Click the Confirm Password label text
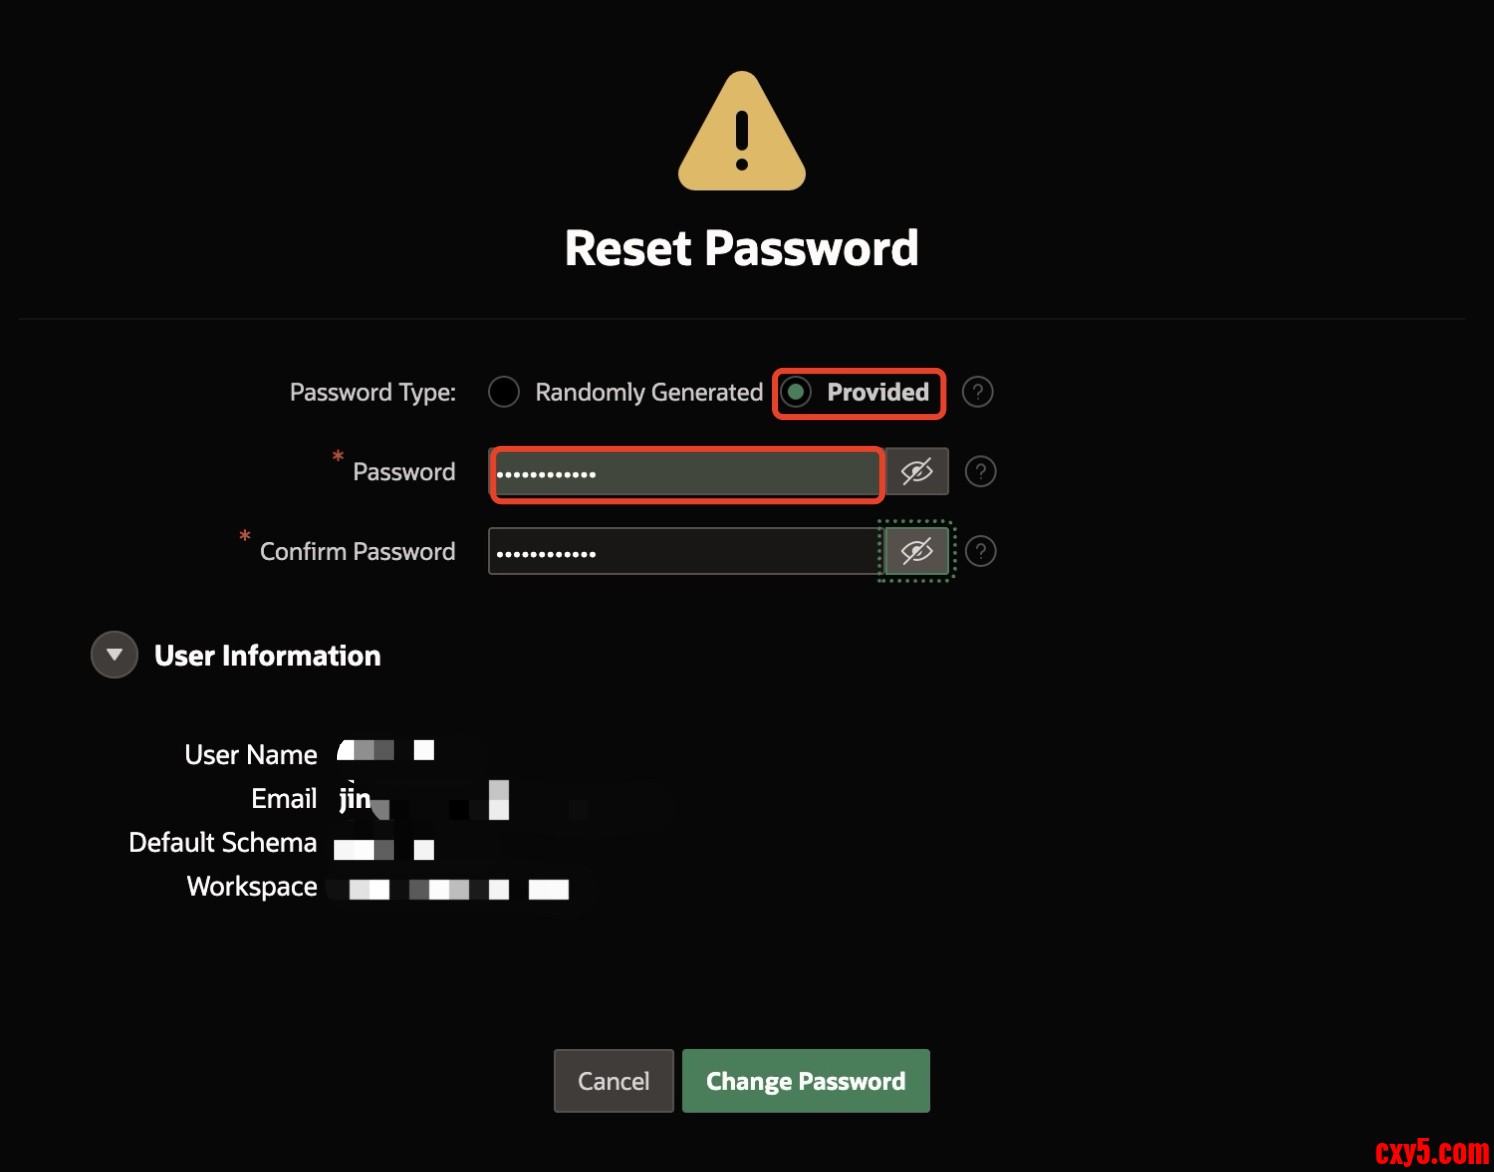 tap(357, 552)
